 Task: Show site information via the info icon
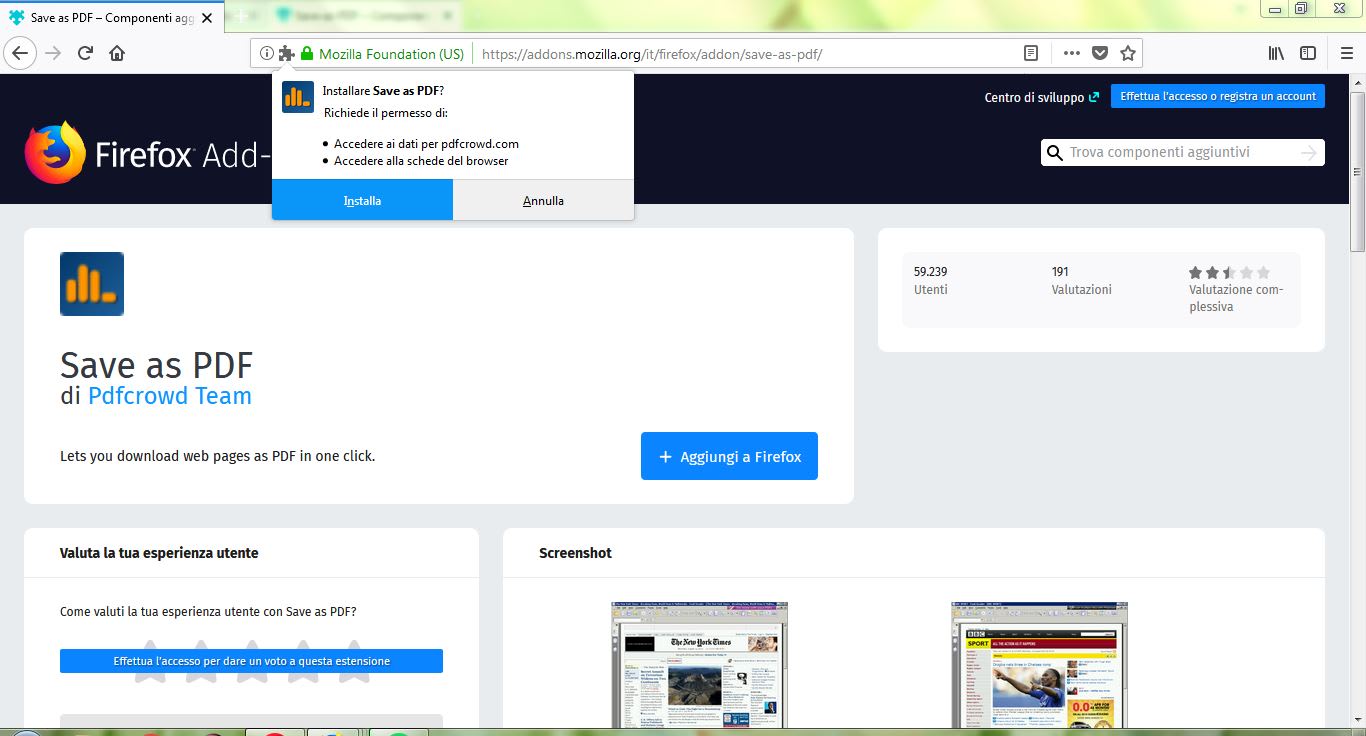(x=266, y=54)
